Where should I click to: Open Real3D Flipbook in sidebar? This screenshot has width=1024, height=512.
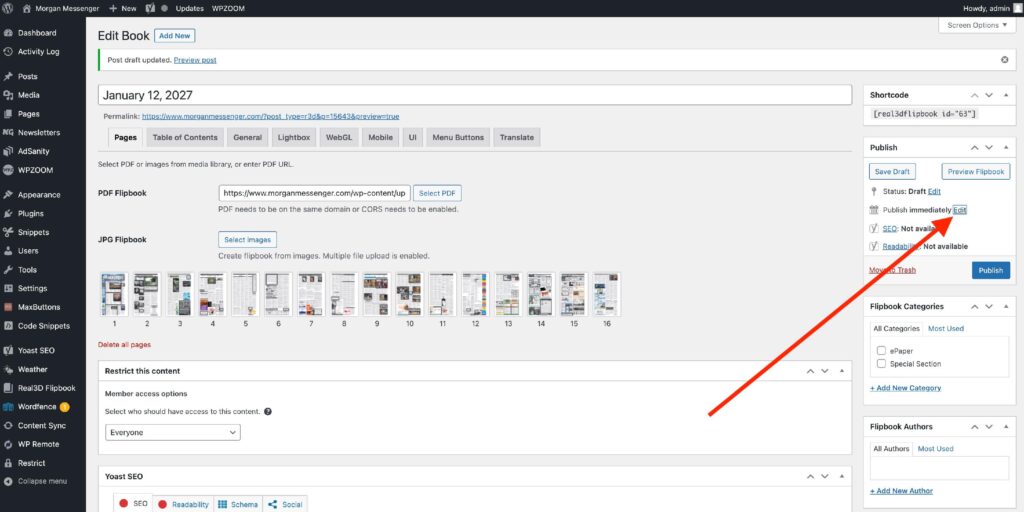[x=46, y=388]
